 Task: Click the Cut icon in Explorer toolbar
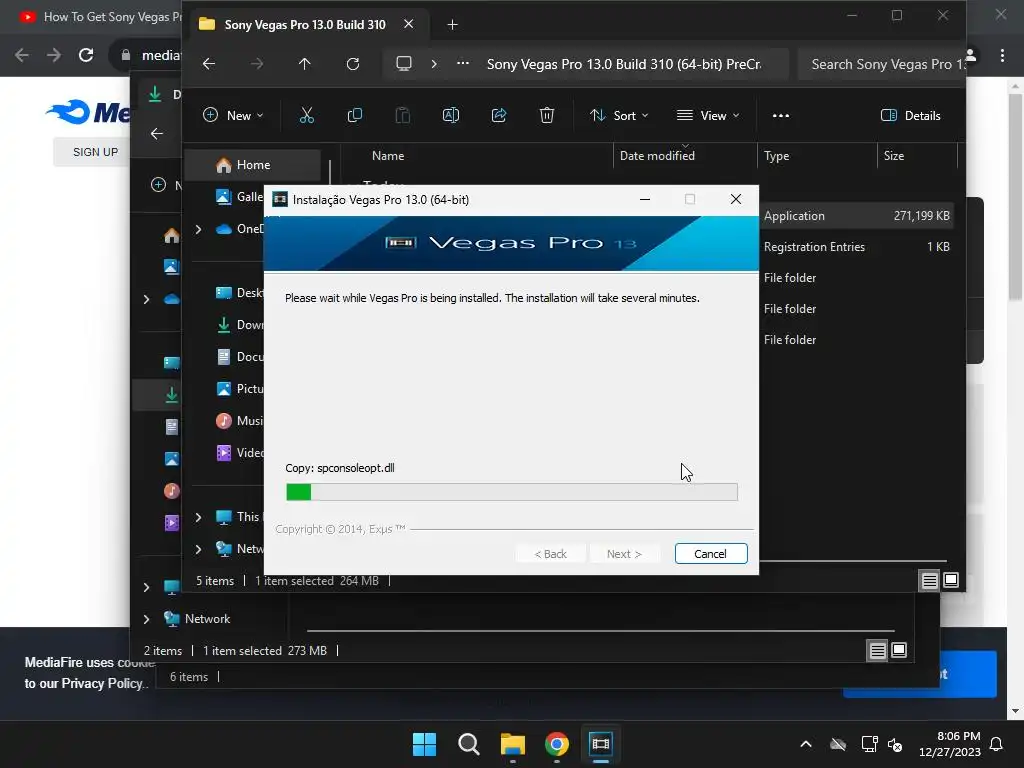[306, 116]
